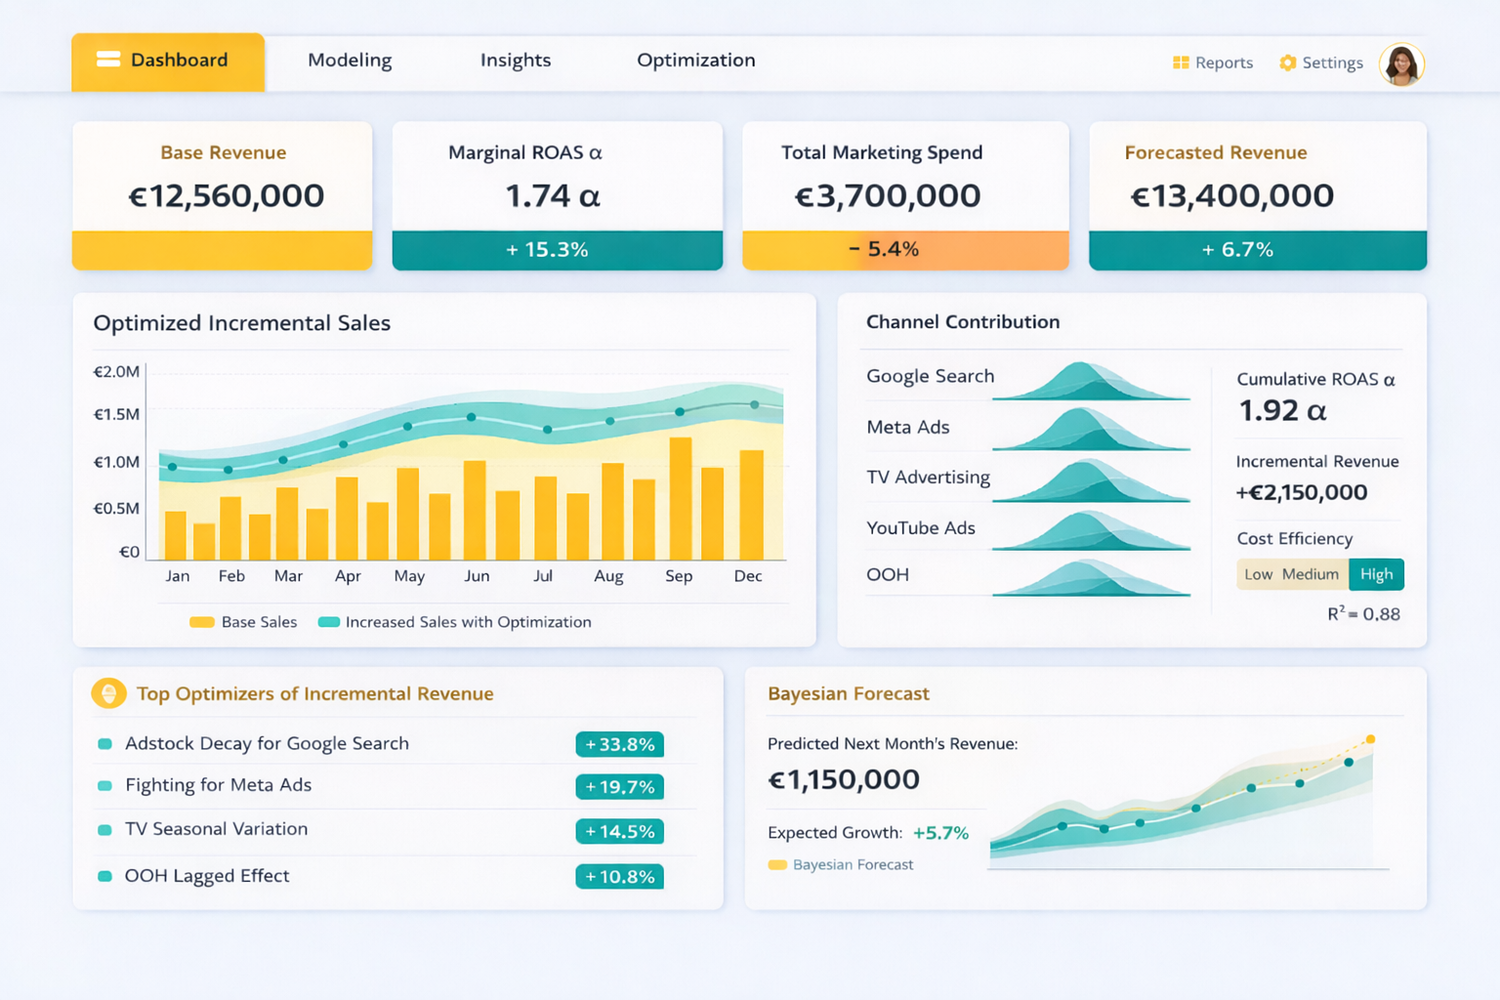1500x1000 pixels.
Task: Select the Google Search channel distribution
Action: [1090, 381]
